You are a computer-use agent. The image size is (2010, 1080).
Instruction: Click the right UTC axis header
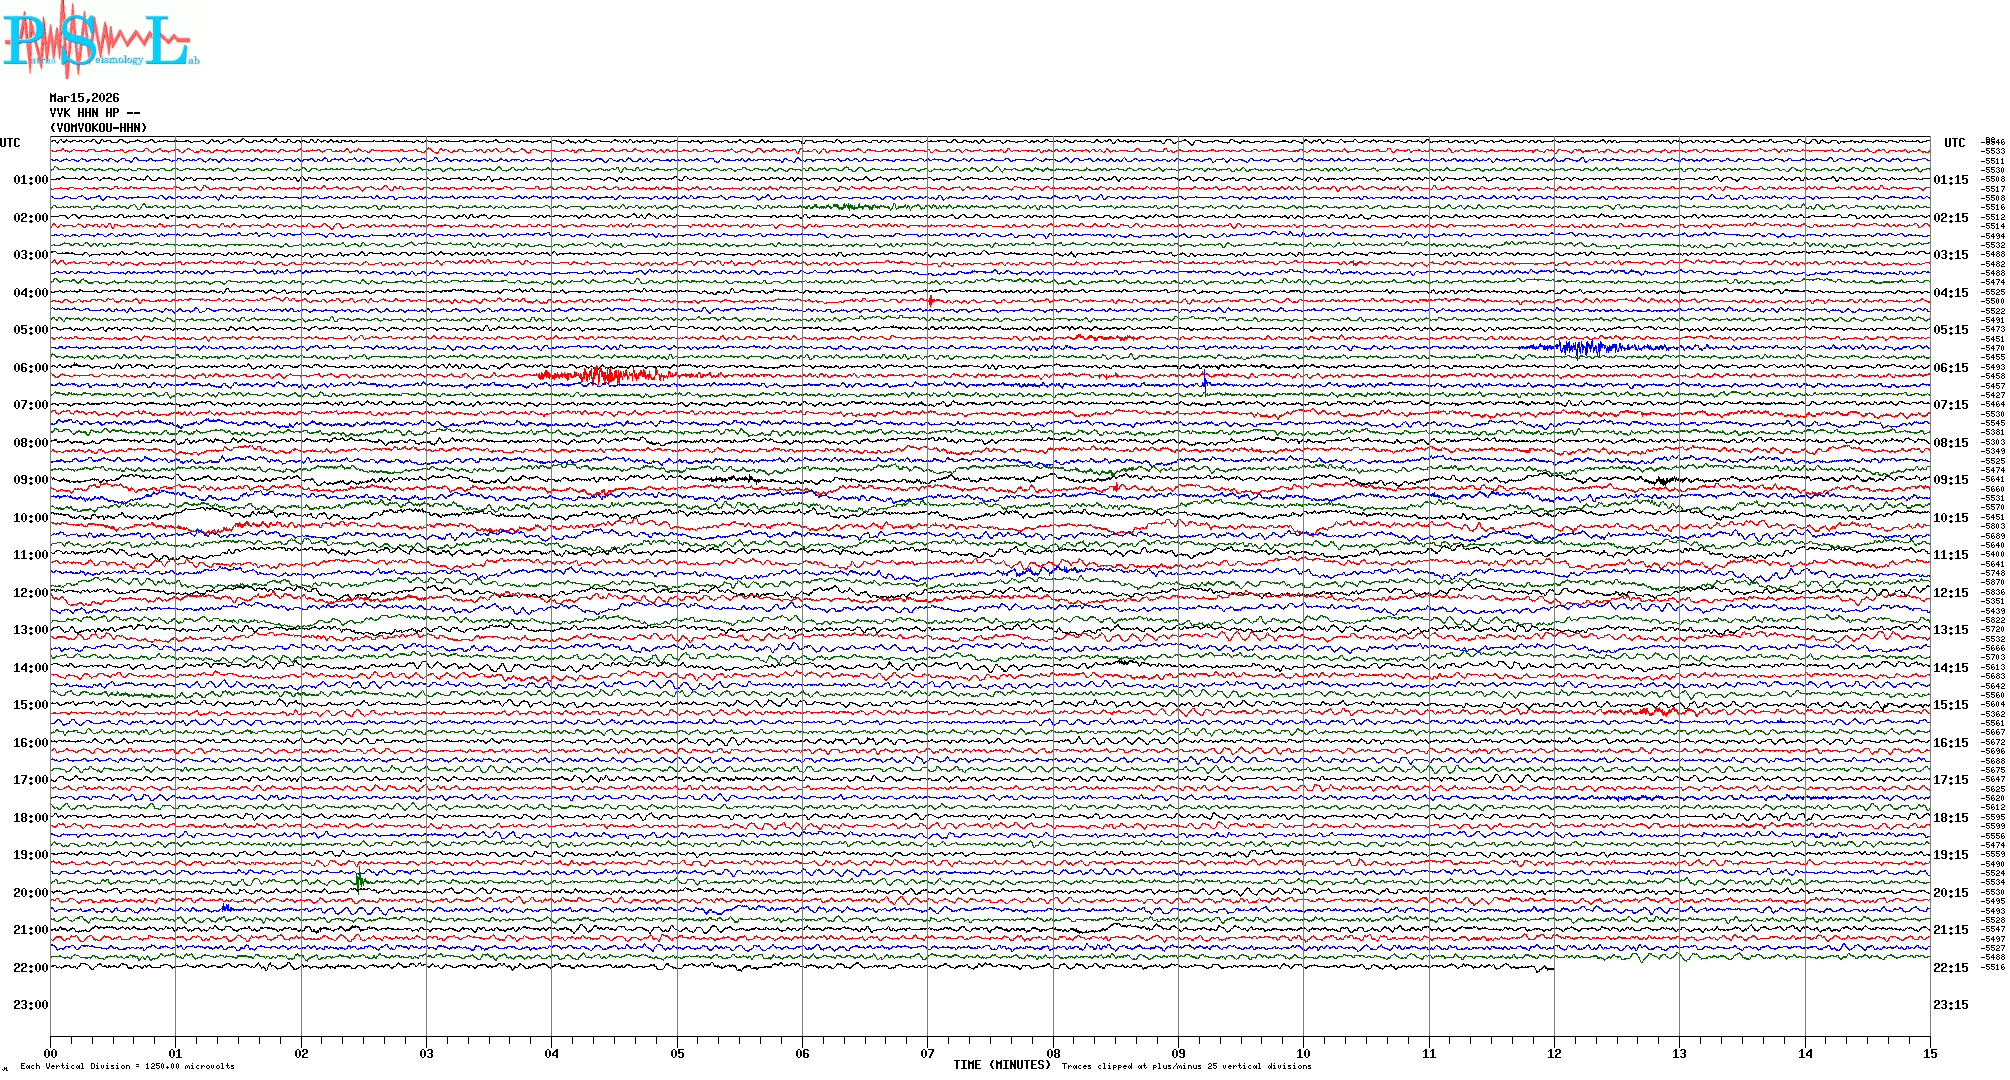(1954, 143)
